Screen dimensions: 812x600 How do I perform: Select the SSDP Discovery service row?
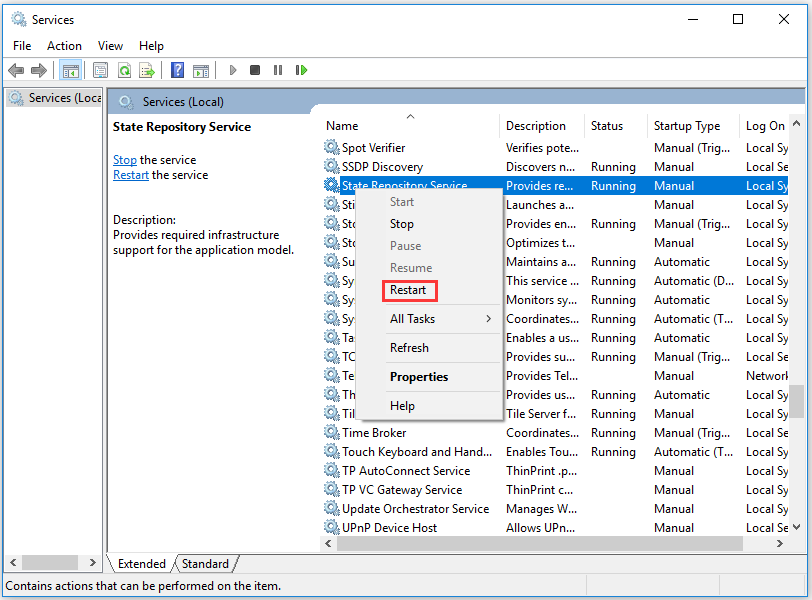coord(555,167)
